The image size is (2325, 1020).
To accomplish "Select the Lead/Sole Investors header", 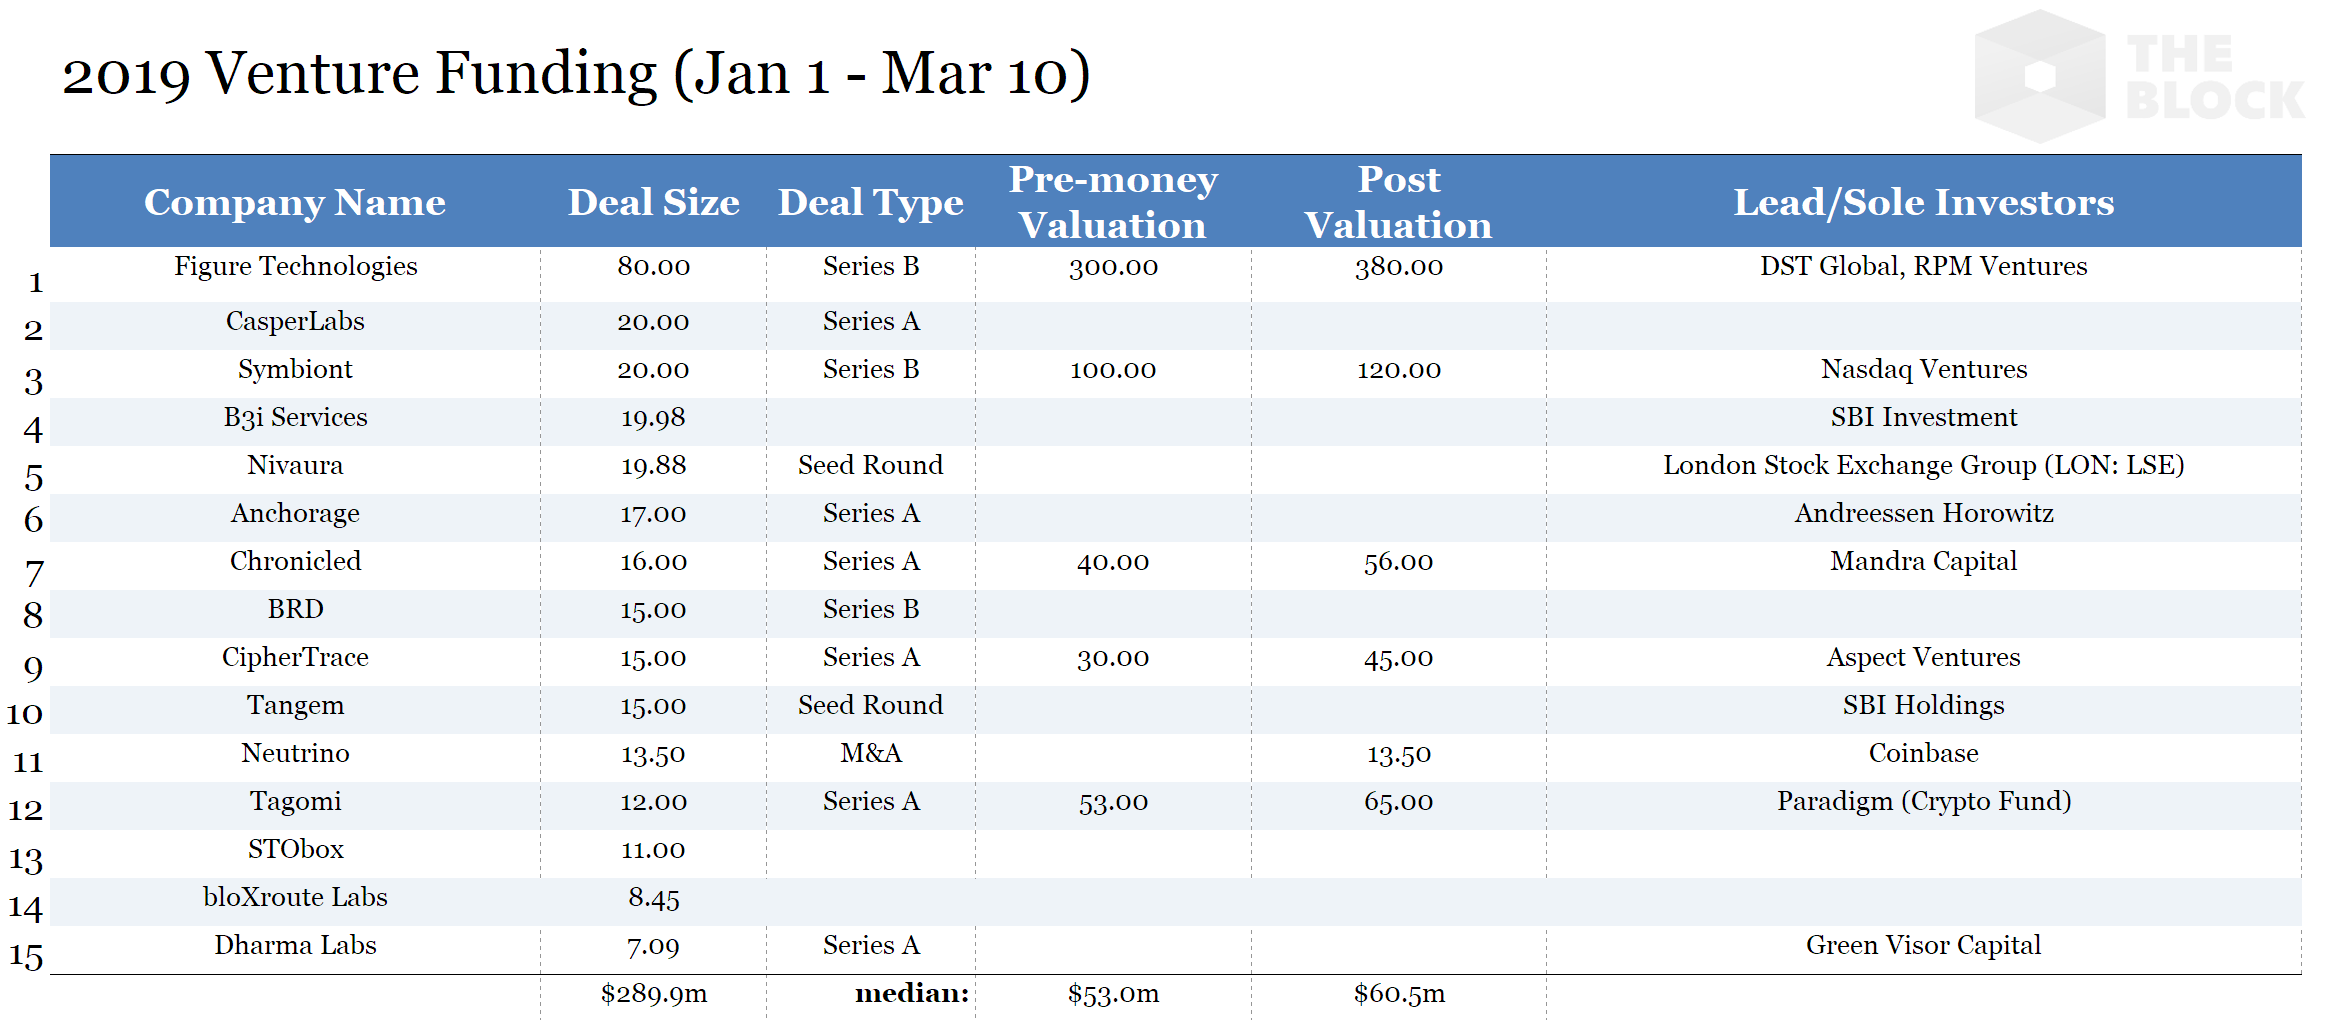I will [1923, 202].
